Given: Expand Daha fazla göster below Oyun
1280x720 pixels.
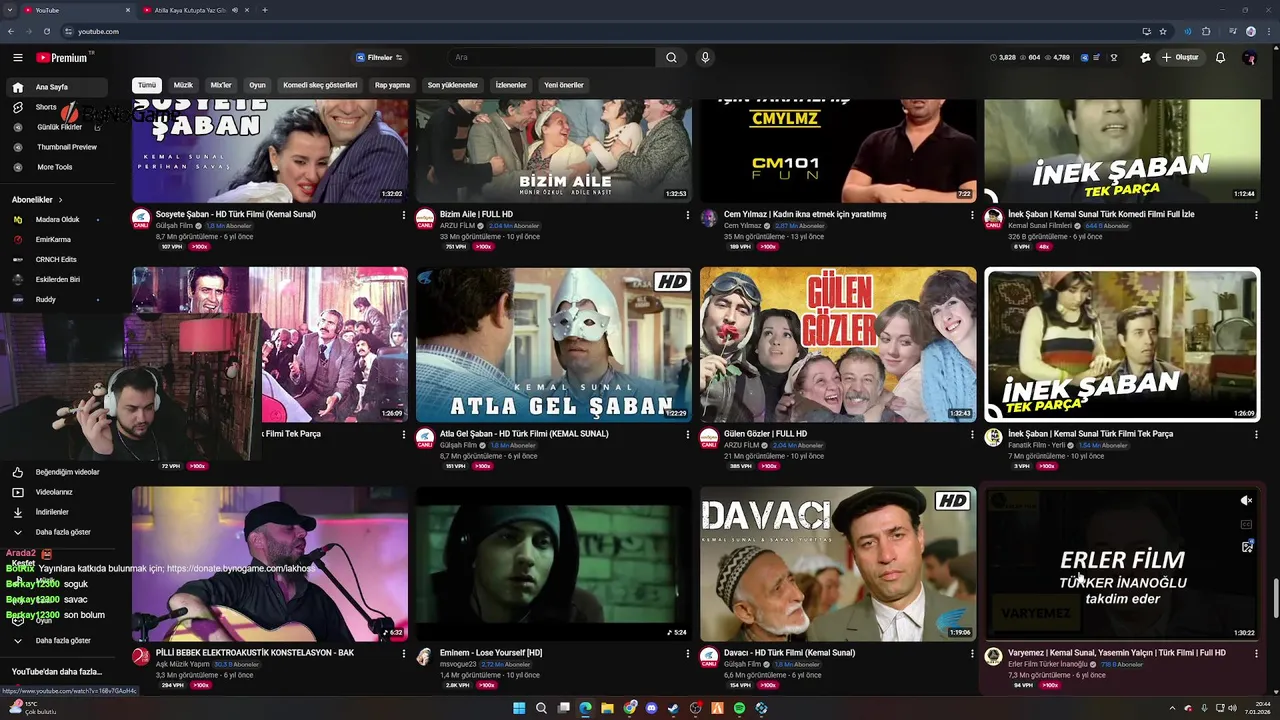Looking at the screenshot, I should click(x=56, y=640).
